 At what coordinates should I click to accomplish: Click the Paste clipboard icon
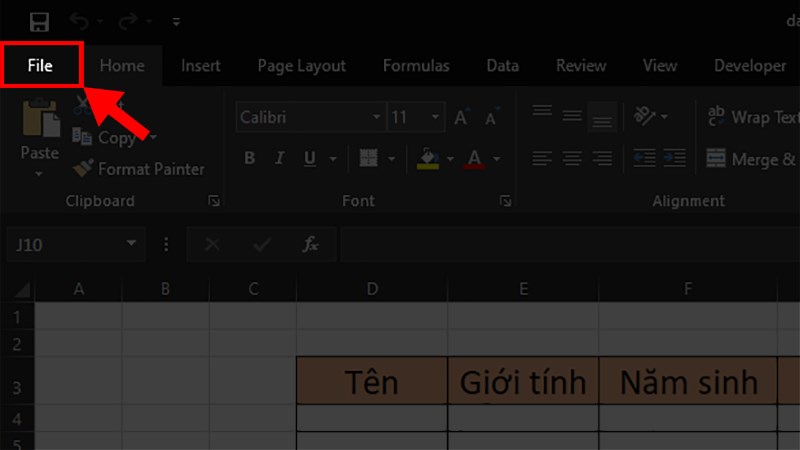40,118
